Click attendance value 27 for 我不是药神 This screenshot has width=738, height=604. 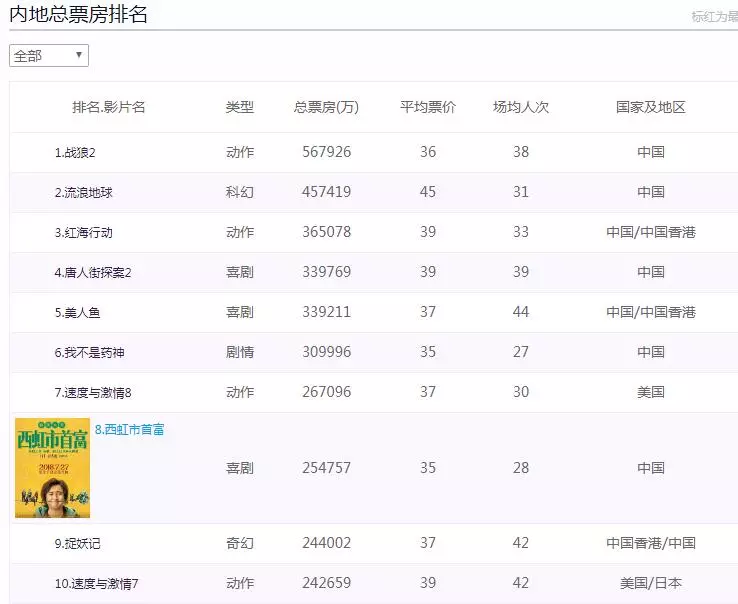coord(521,352)
